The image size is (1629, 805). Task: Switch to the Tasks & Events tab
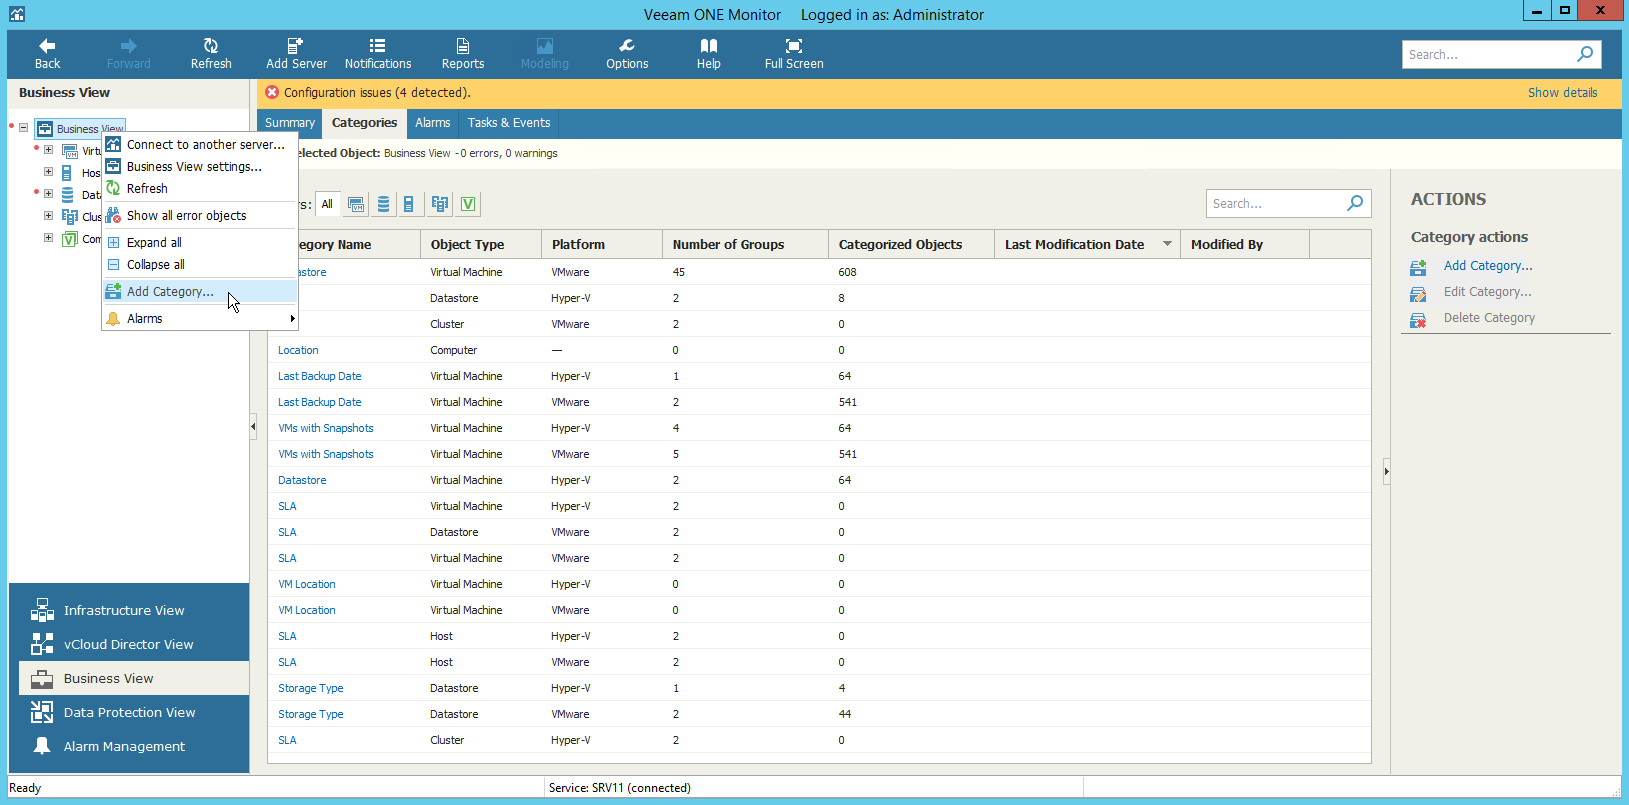tap(509, 123)
